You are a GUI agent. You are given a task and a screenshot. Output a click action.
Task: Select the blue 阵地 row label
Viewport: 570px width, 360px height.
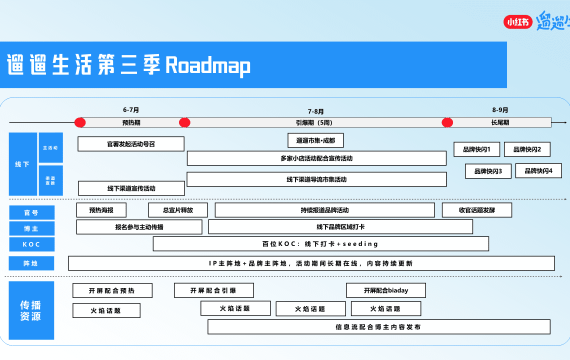(x=32, y=263)
